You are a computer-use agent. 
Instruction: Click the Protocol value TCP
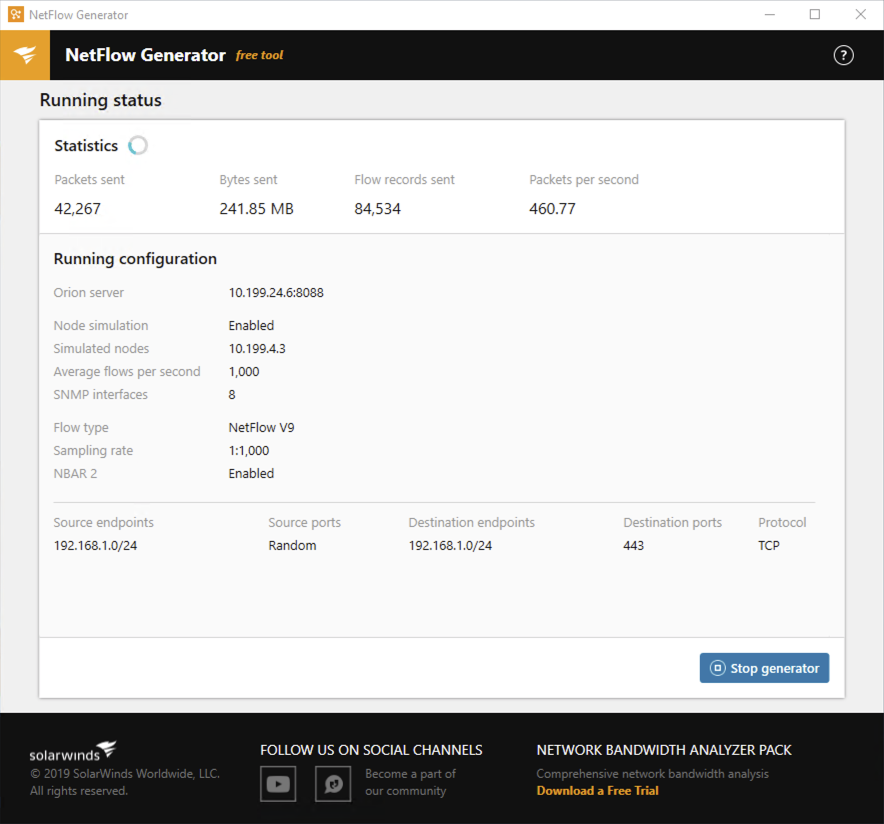[x=768, y=546]
